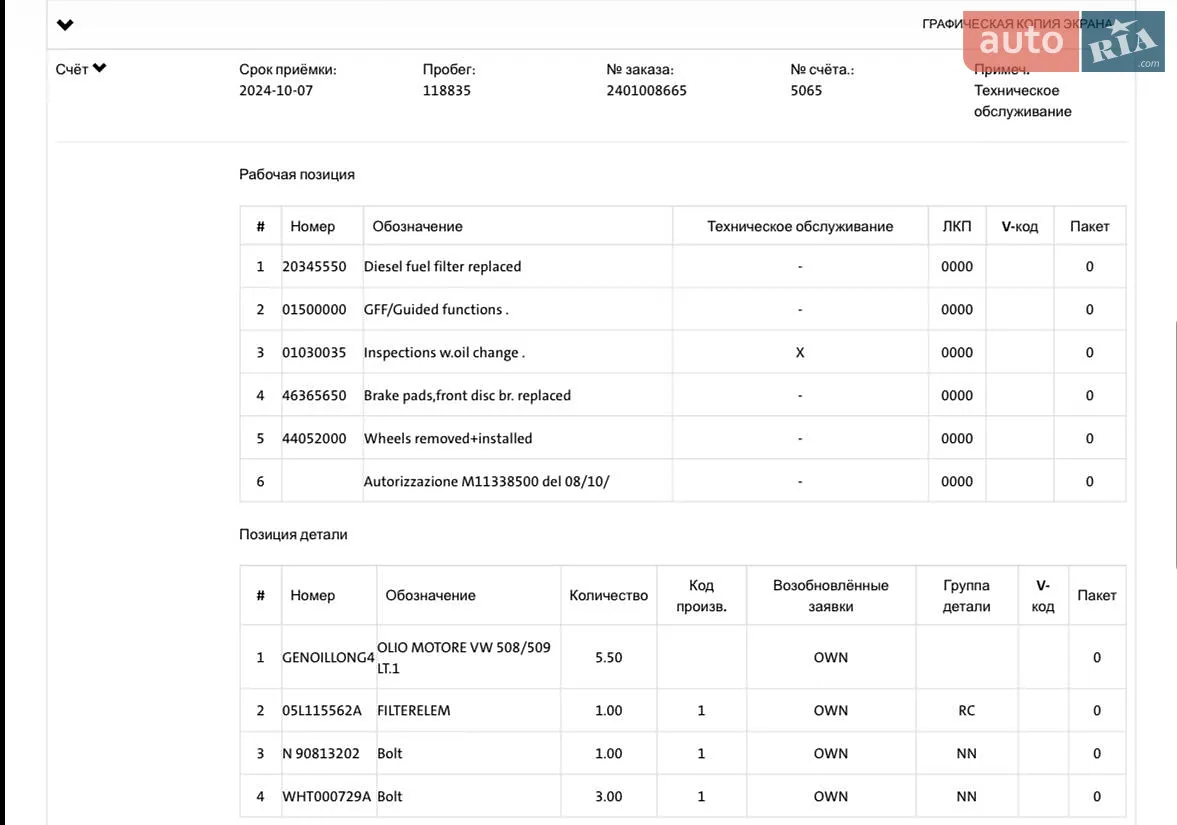Click the Возобновлённые заявки column header
This screenshot has height=825, width=1177.
point(831,595)
